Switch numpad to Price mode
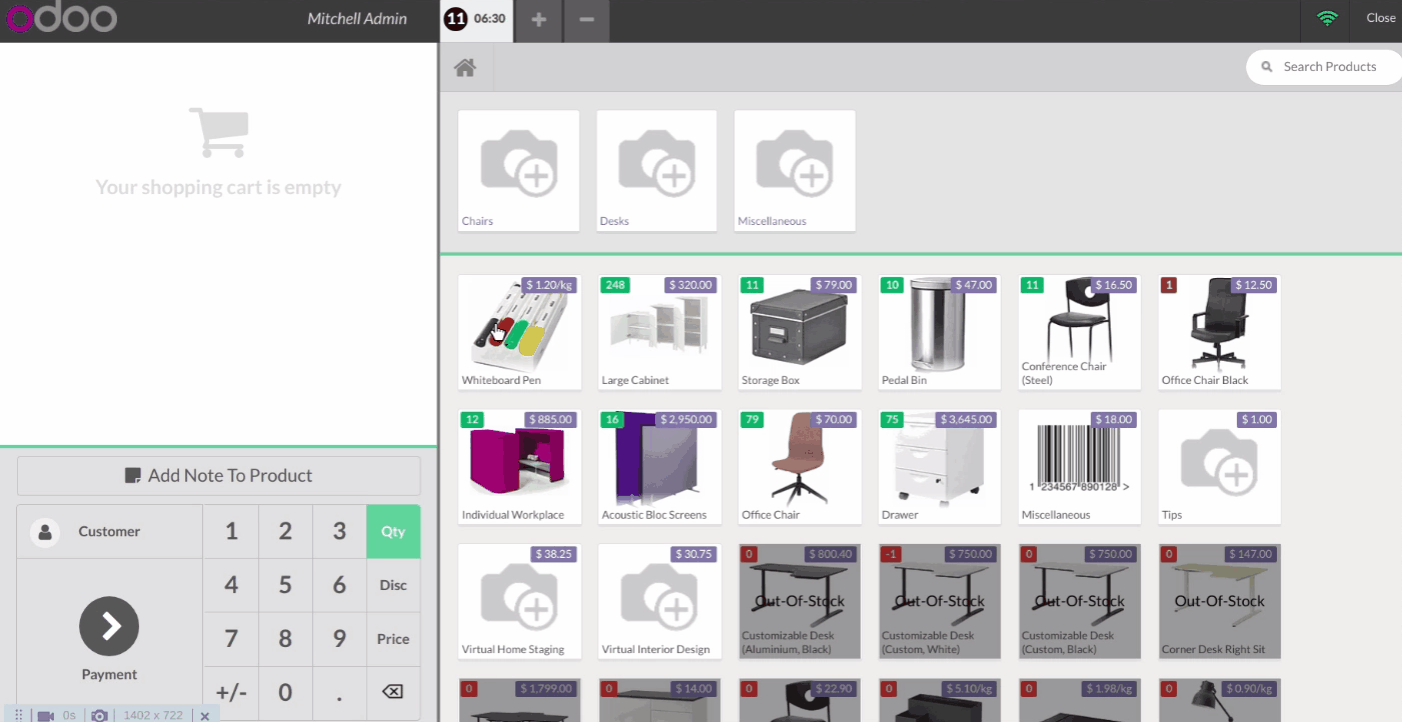Viewport: 1402px width, 722px height. click(x=393, y=639)
